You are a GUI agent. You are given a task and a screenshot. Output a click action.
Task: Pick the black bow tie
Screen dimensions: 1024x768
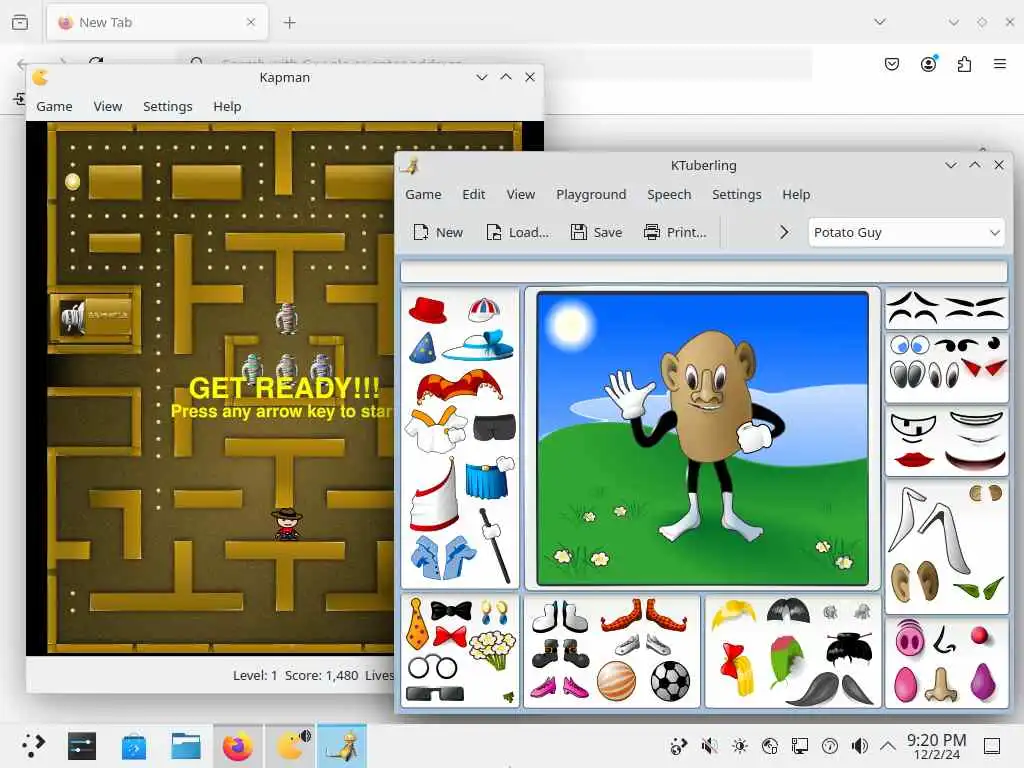[x=451, y=611]
